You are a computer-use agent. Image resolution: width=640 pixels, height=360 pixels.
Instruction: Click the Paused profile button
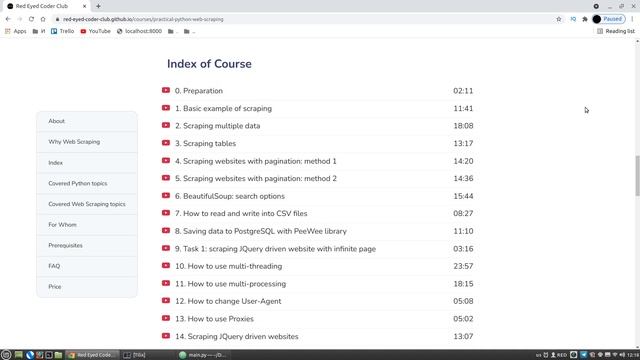(x=609, y=19)
